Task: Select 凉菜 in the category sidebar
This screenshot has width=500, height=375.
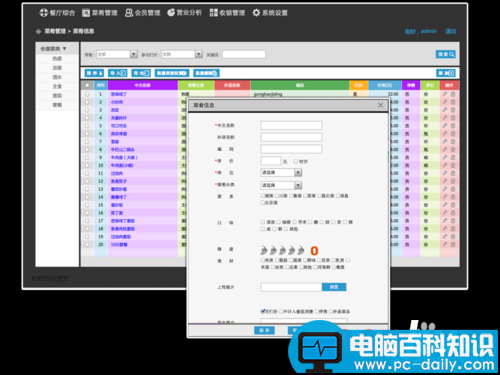Action: tap(57, 68)
